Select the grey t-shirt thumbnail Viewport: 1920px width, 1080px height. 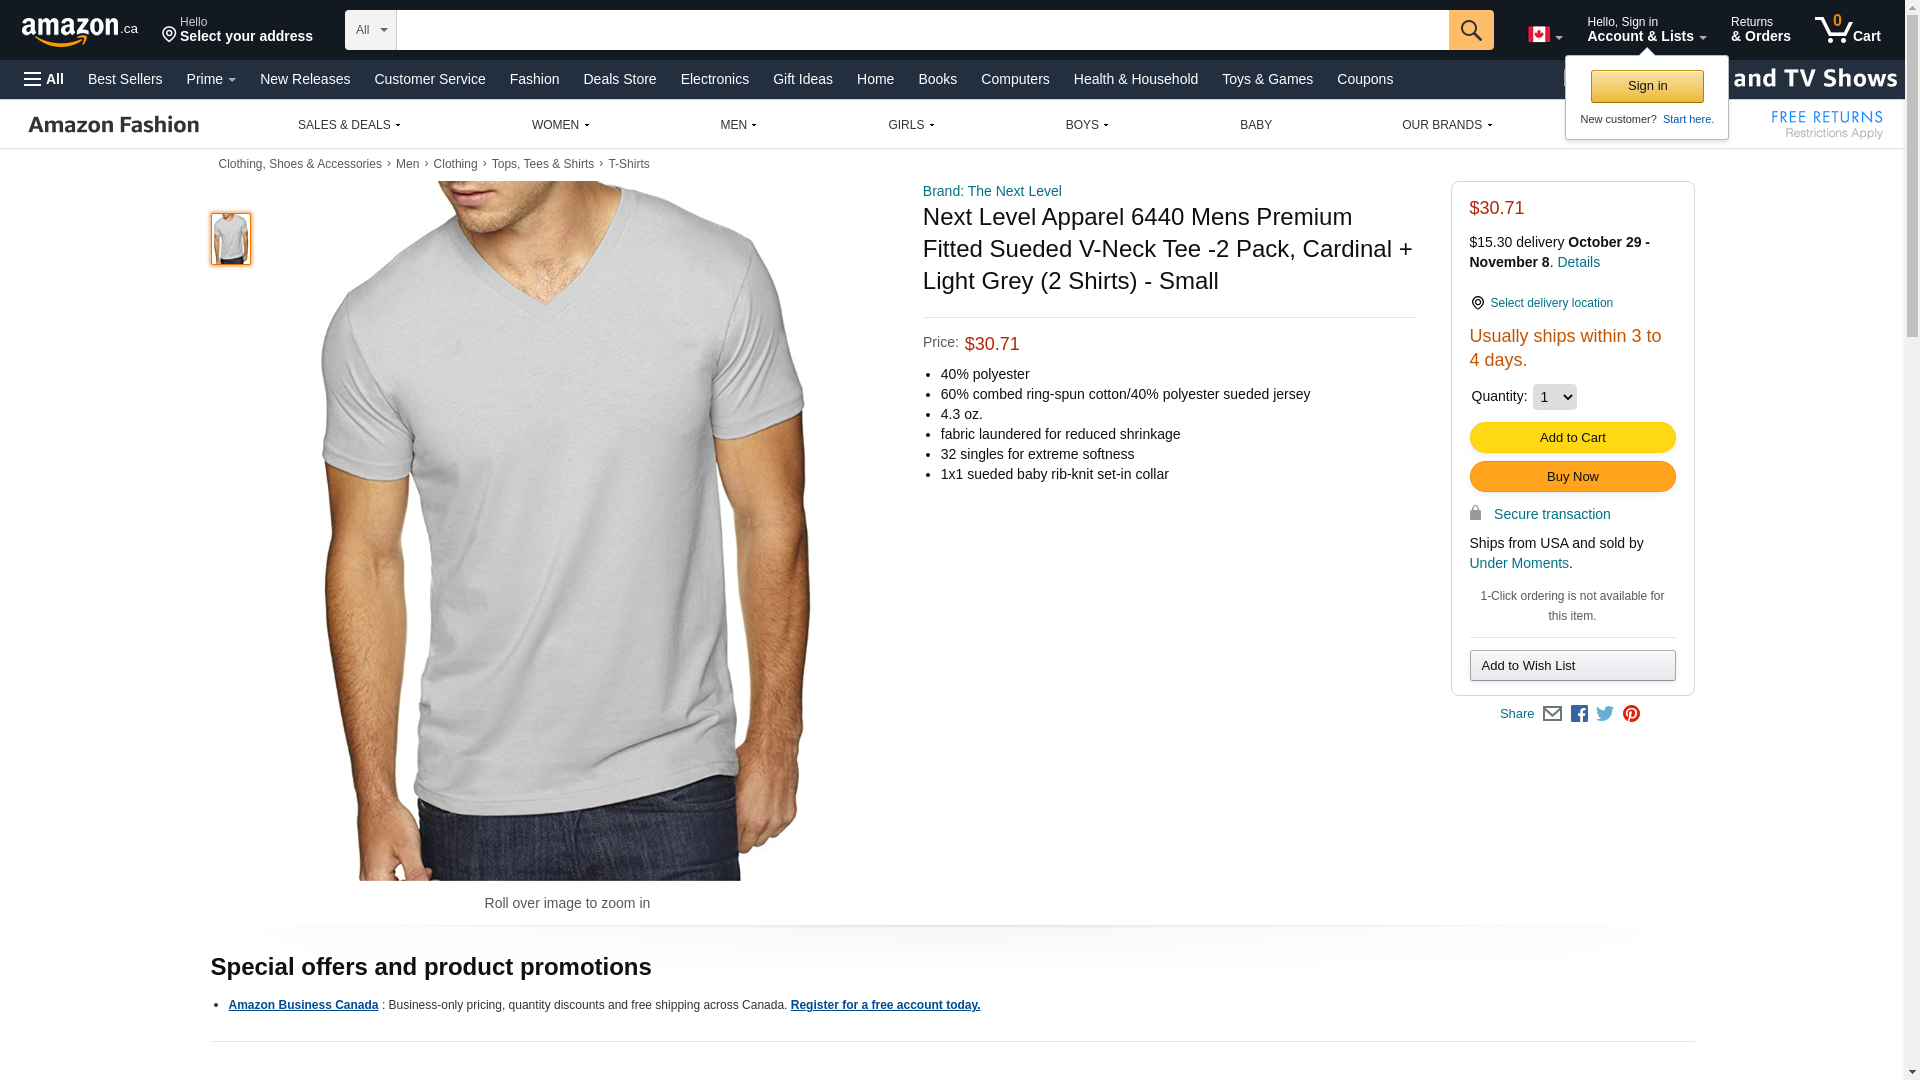(231, 239)
